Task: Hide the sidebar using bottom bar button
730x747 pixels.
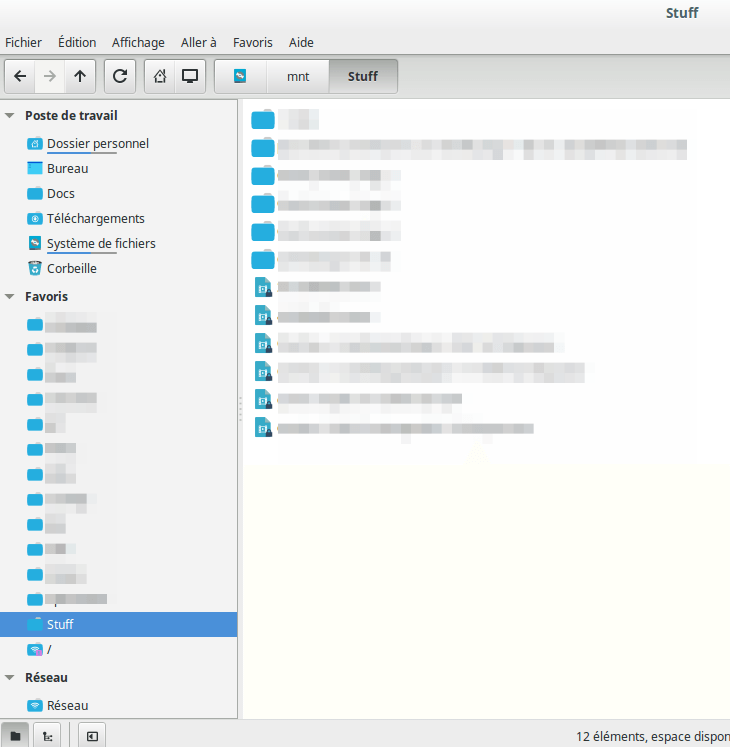Action: coord(92,736)
